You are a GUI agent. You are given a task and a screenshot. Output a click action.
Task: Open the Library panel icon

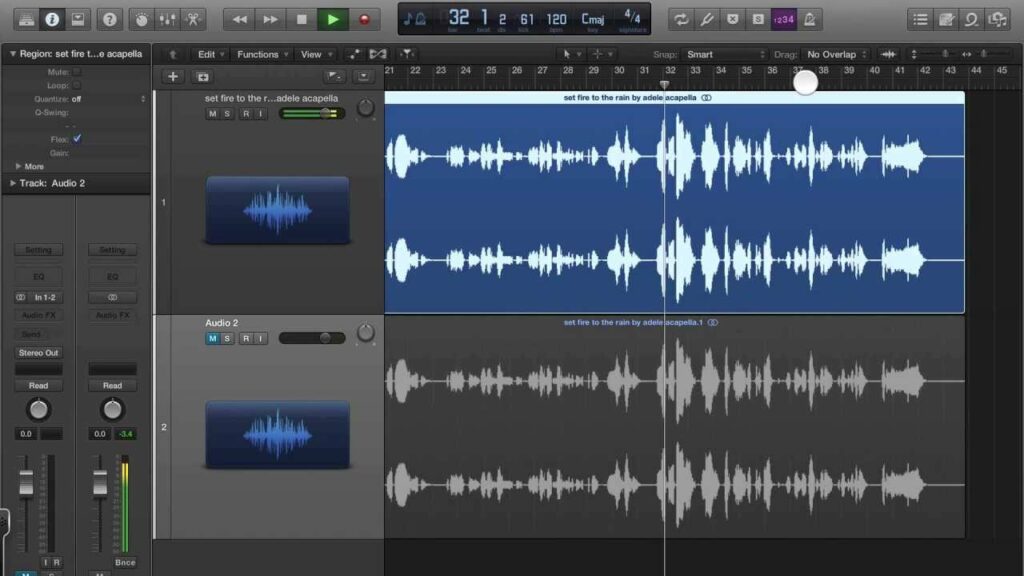26,20
